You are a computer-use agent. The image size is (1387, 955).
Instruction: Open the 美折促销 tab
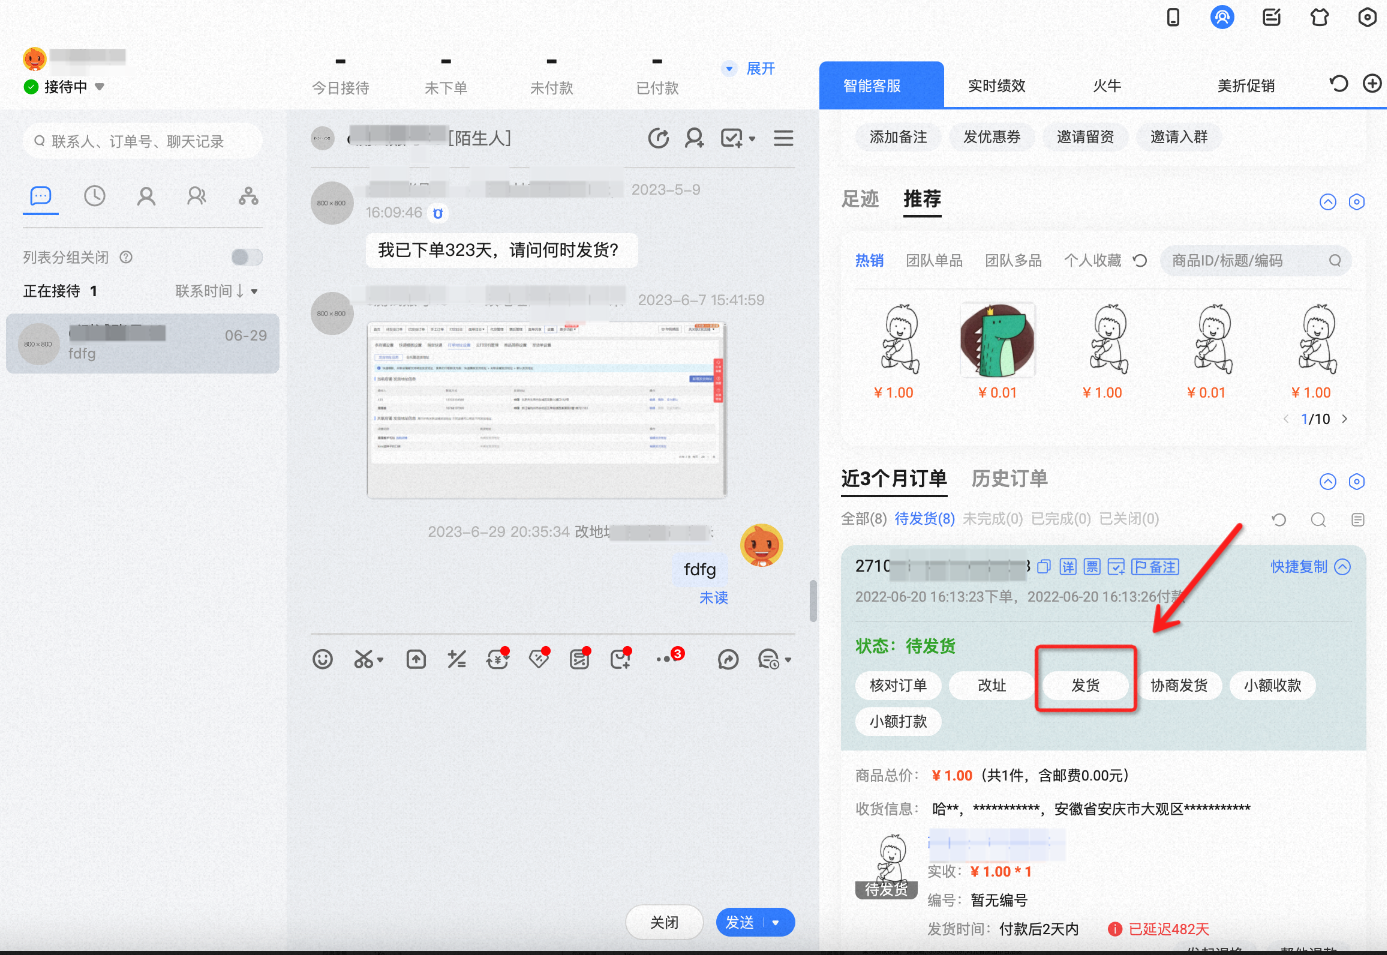[x=1246, y=85]
